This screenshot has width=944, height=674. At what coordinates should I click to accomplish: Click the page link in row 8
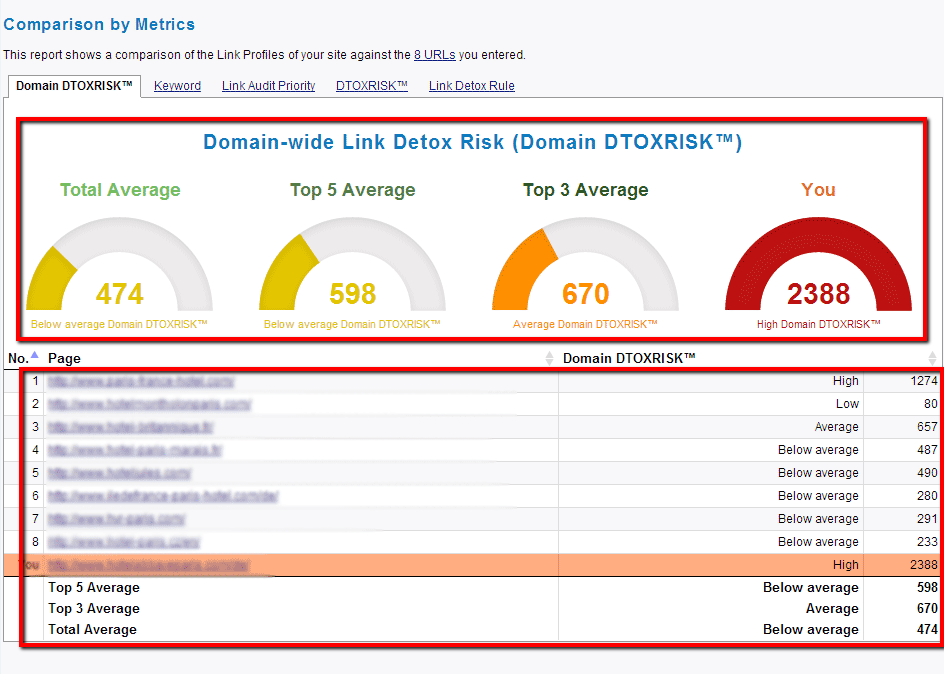[124, 542]
